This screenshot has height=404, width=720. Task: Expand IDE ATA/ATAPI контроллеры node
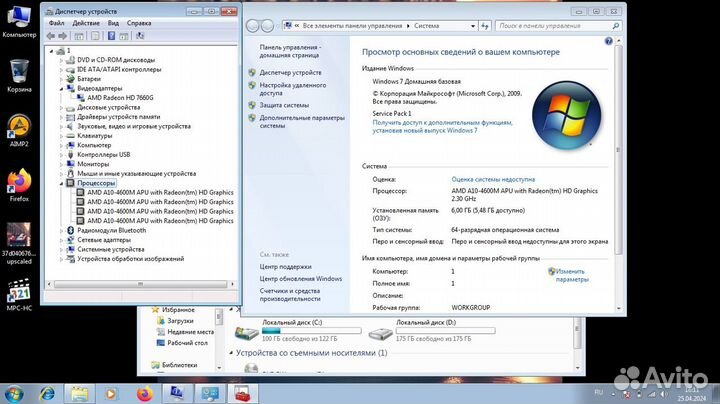[61, 70]
